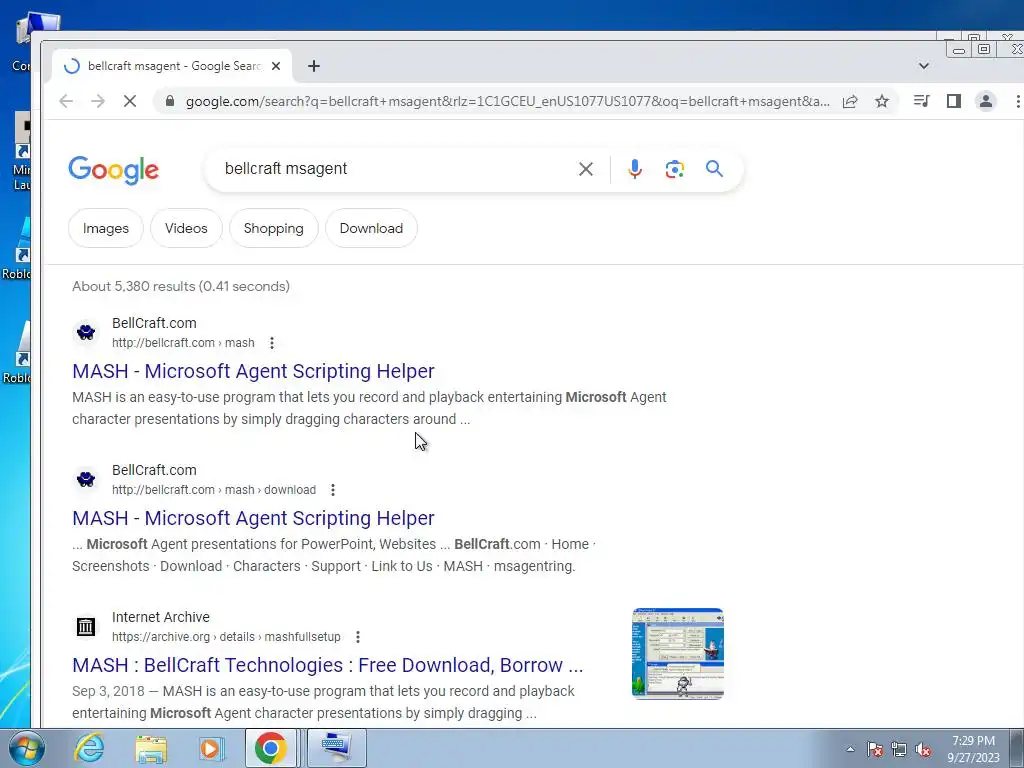1024x768 pixels.
Task: Go to the Google logo homepage
Action: click(114, 170)
